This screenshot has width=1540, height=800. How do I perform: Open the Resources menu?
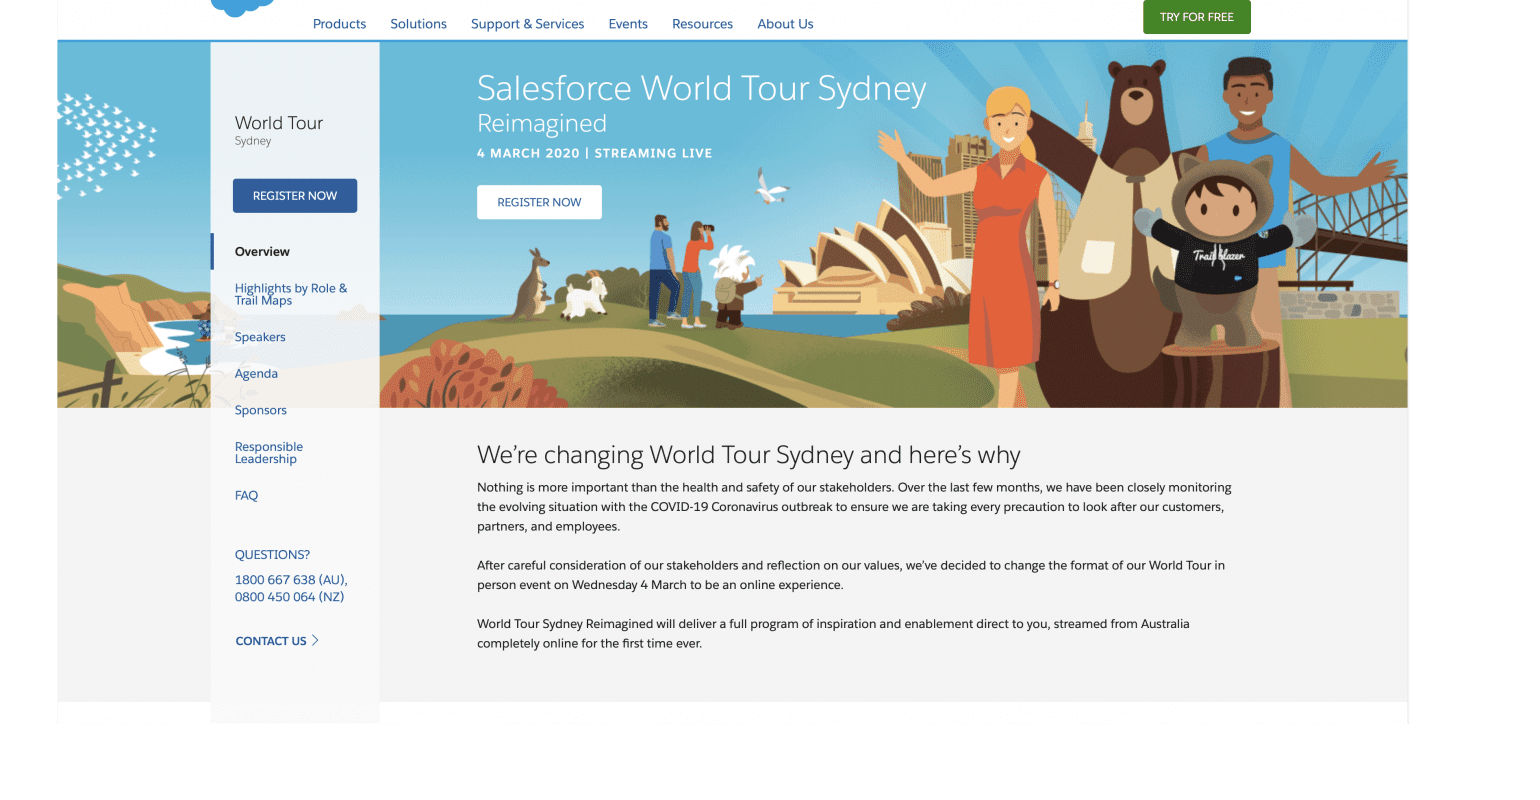[x=702, y=24]
